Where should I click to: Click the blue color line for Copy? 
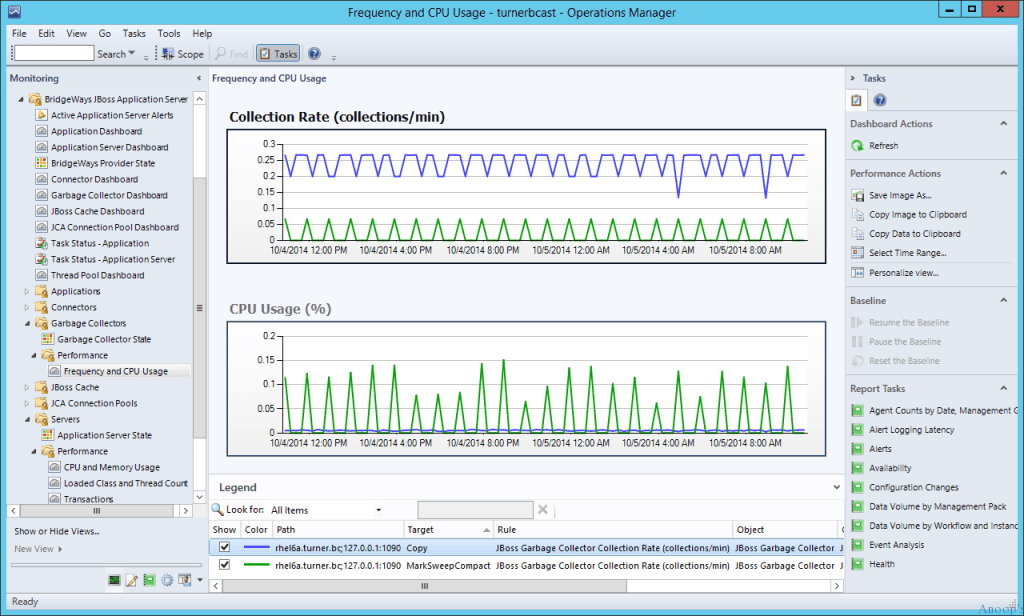256,547
